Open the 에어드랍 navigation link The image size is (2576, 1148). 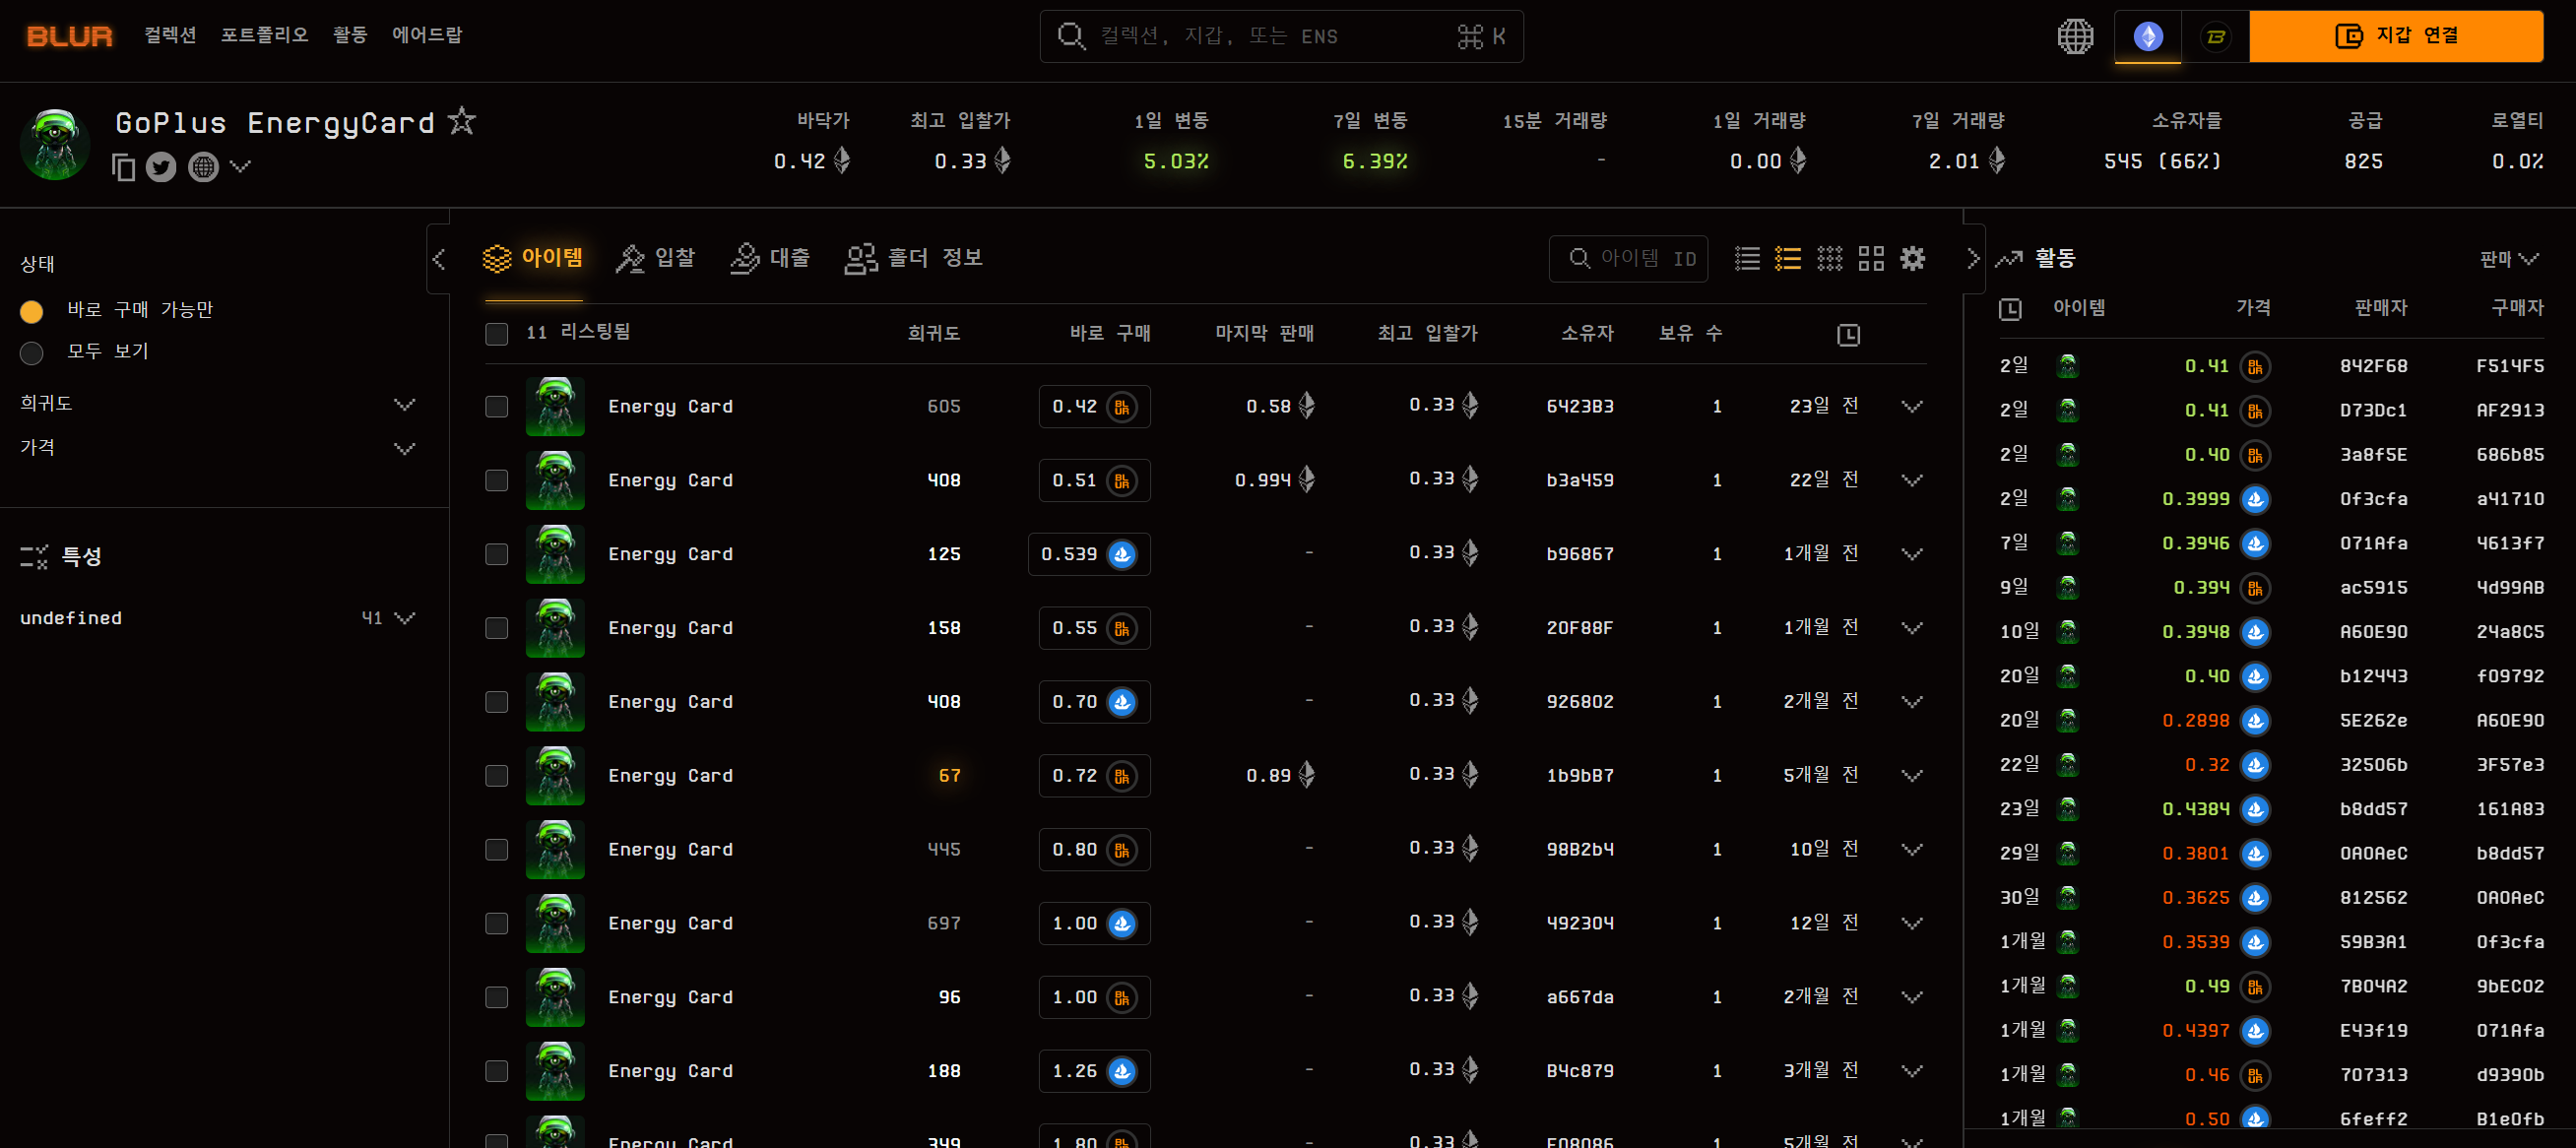[x=427, y=35]
